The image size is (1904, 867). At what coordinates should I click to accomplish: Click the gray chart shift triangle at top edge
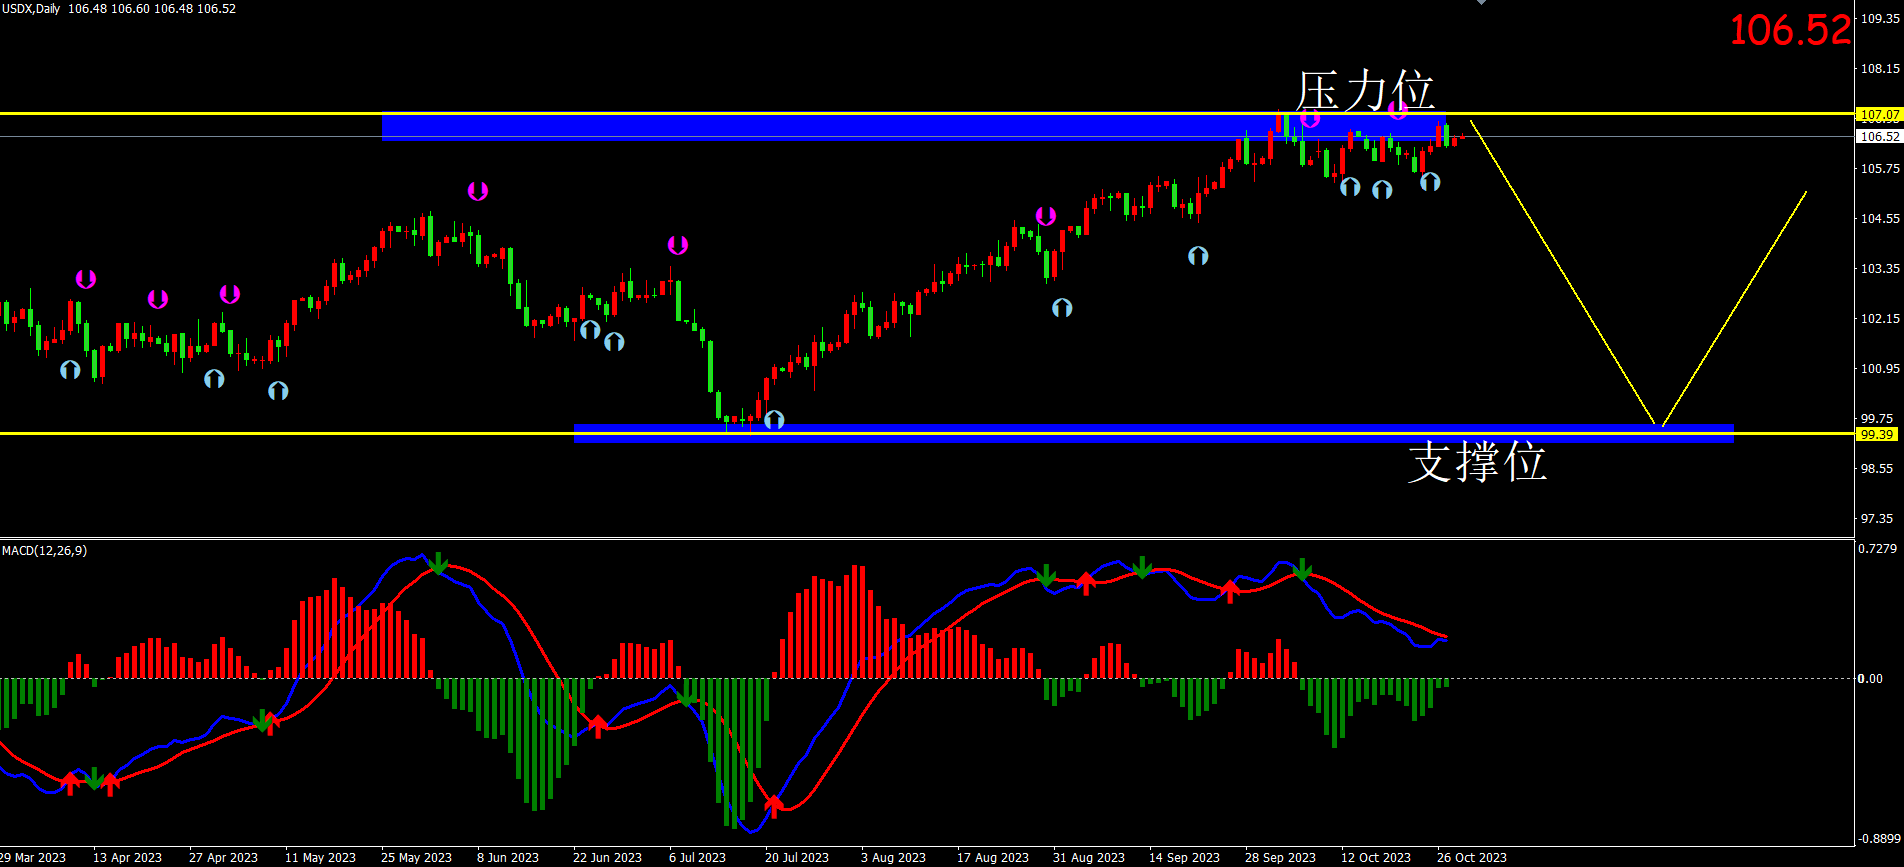1481,3
